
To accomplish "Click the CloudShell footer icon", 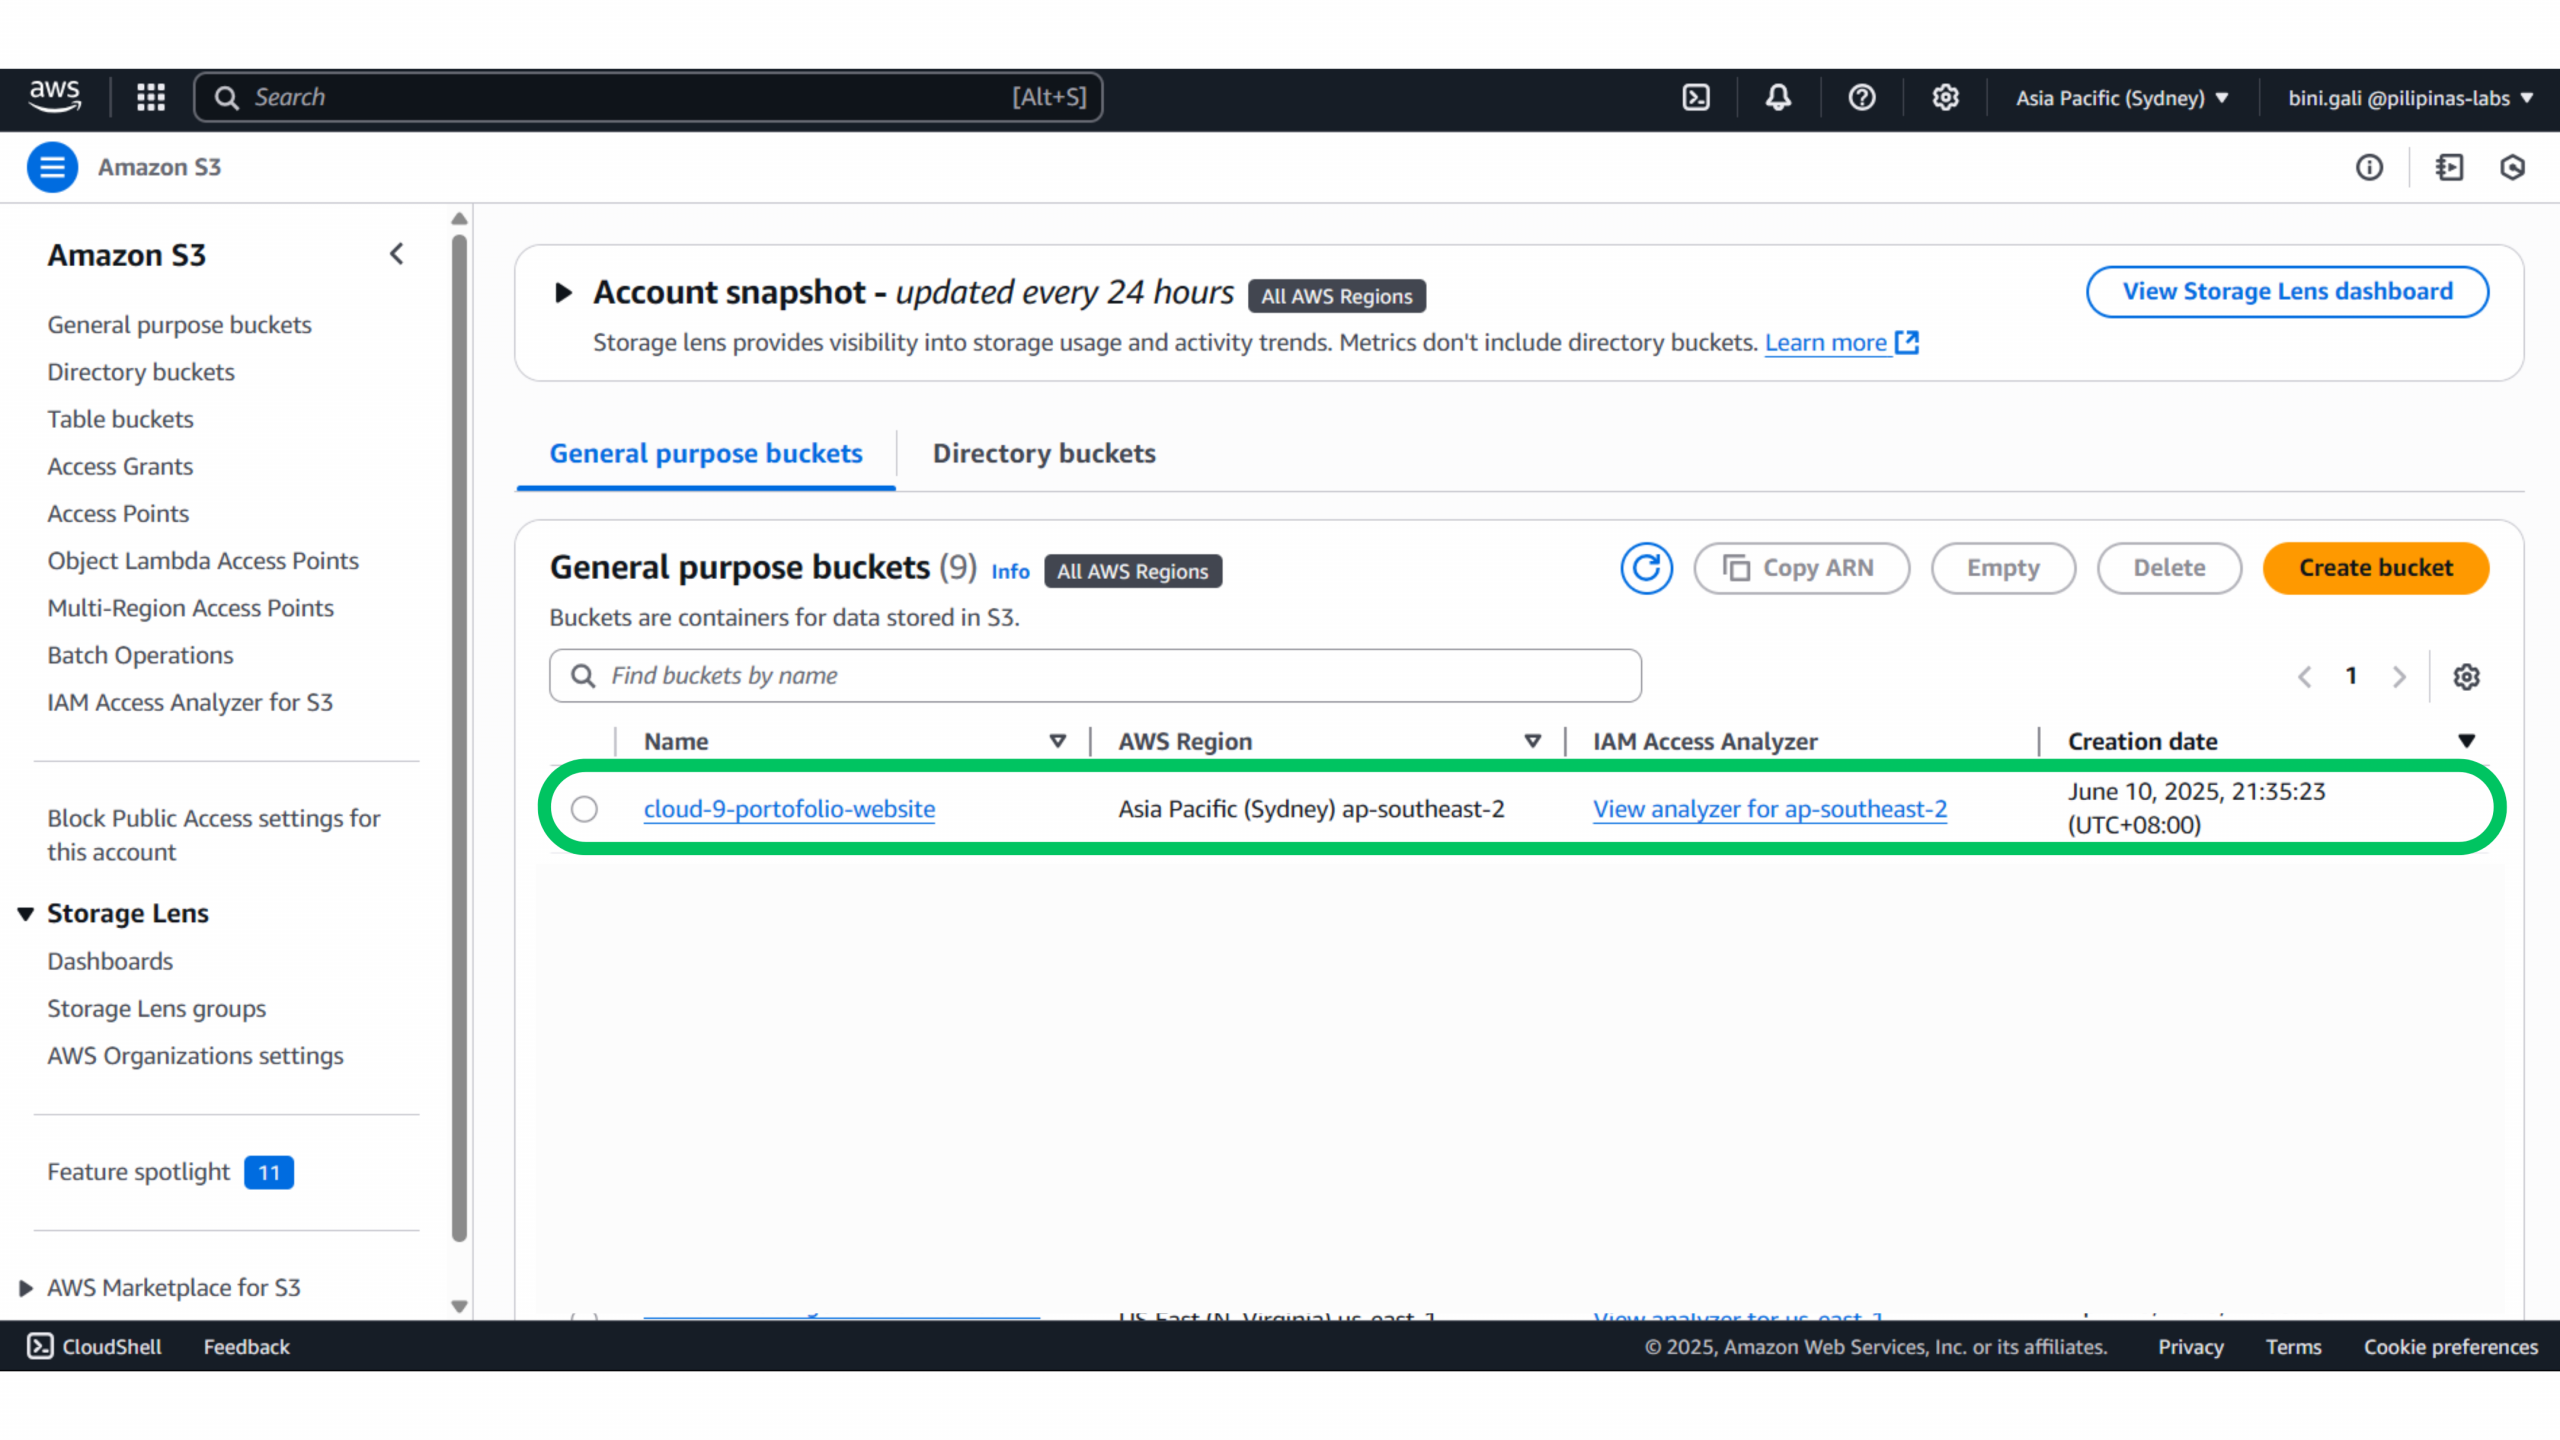I will [x=40, y=1346].
